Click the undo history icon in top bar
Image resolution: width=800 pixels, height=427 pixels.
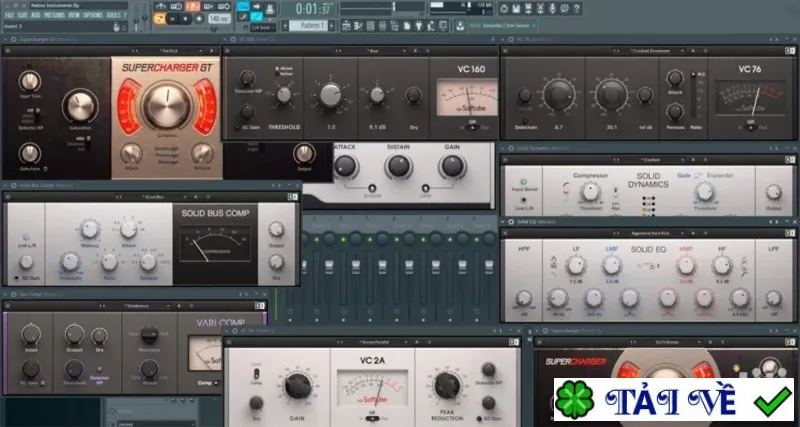(x=504, y=9)
